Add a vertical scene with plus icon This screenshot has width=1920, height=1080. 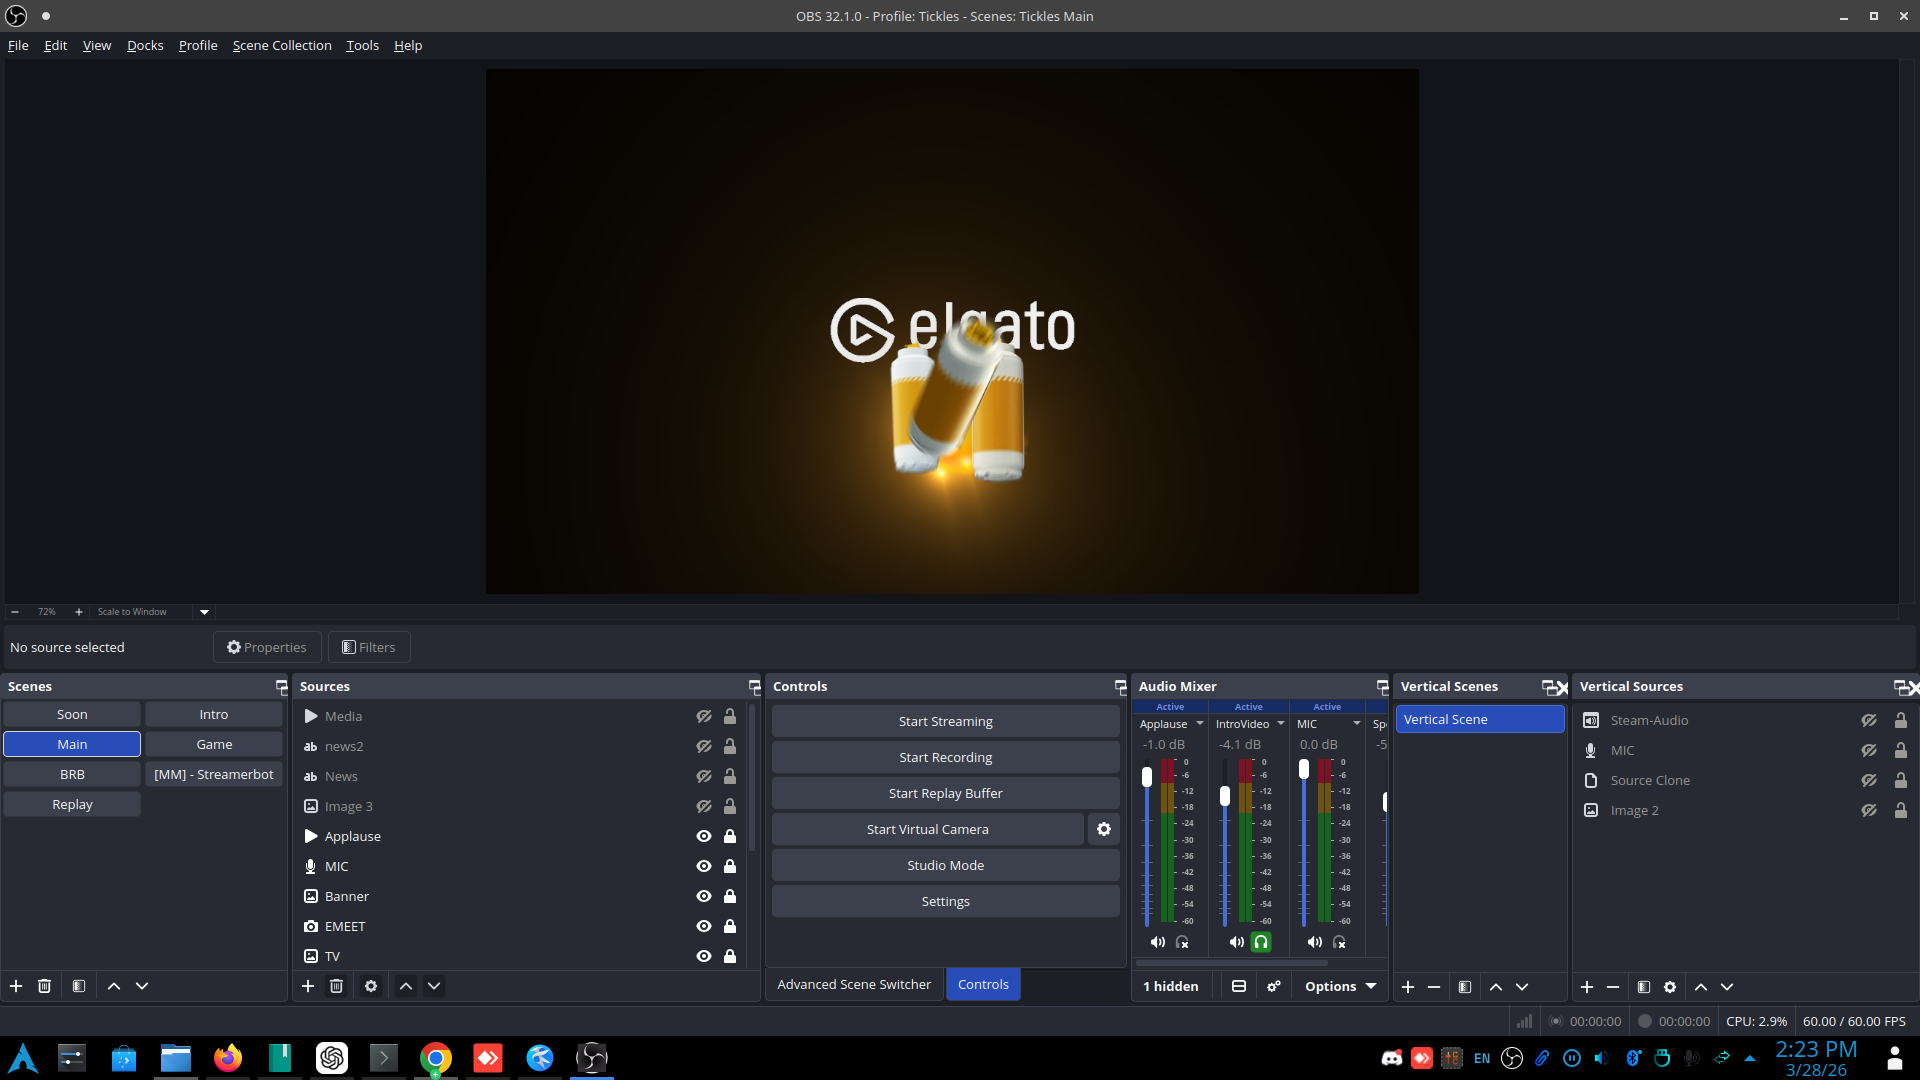tap(1408, 987)
